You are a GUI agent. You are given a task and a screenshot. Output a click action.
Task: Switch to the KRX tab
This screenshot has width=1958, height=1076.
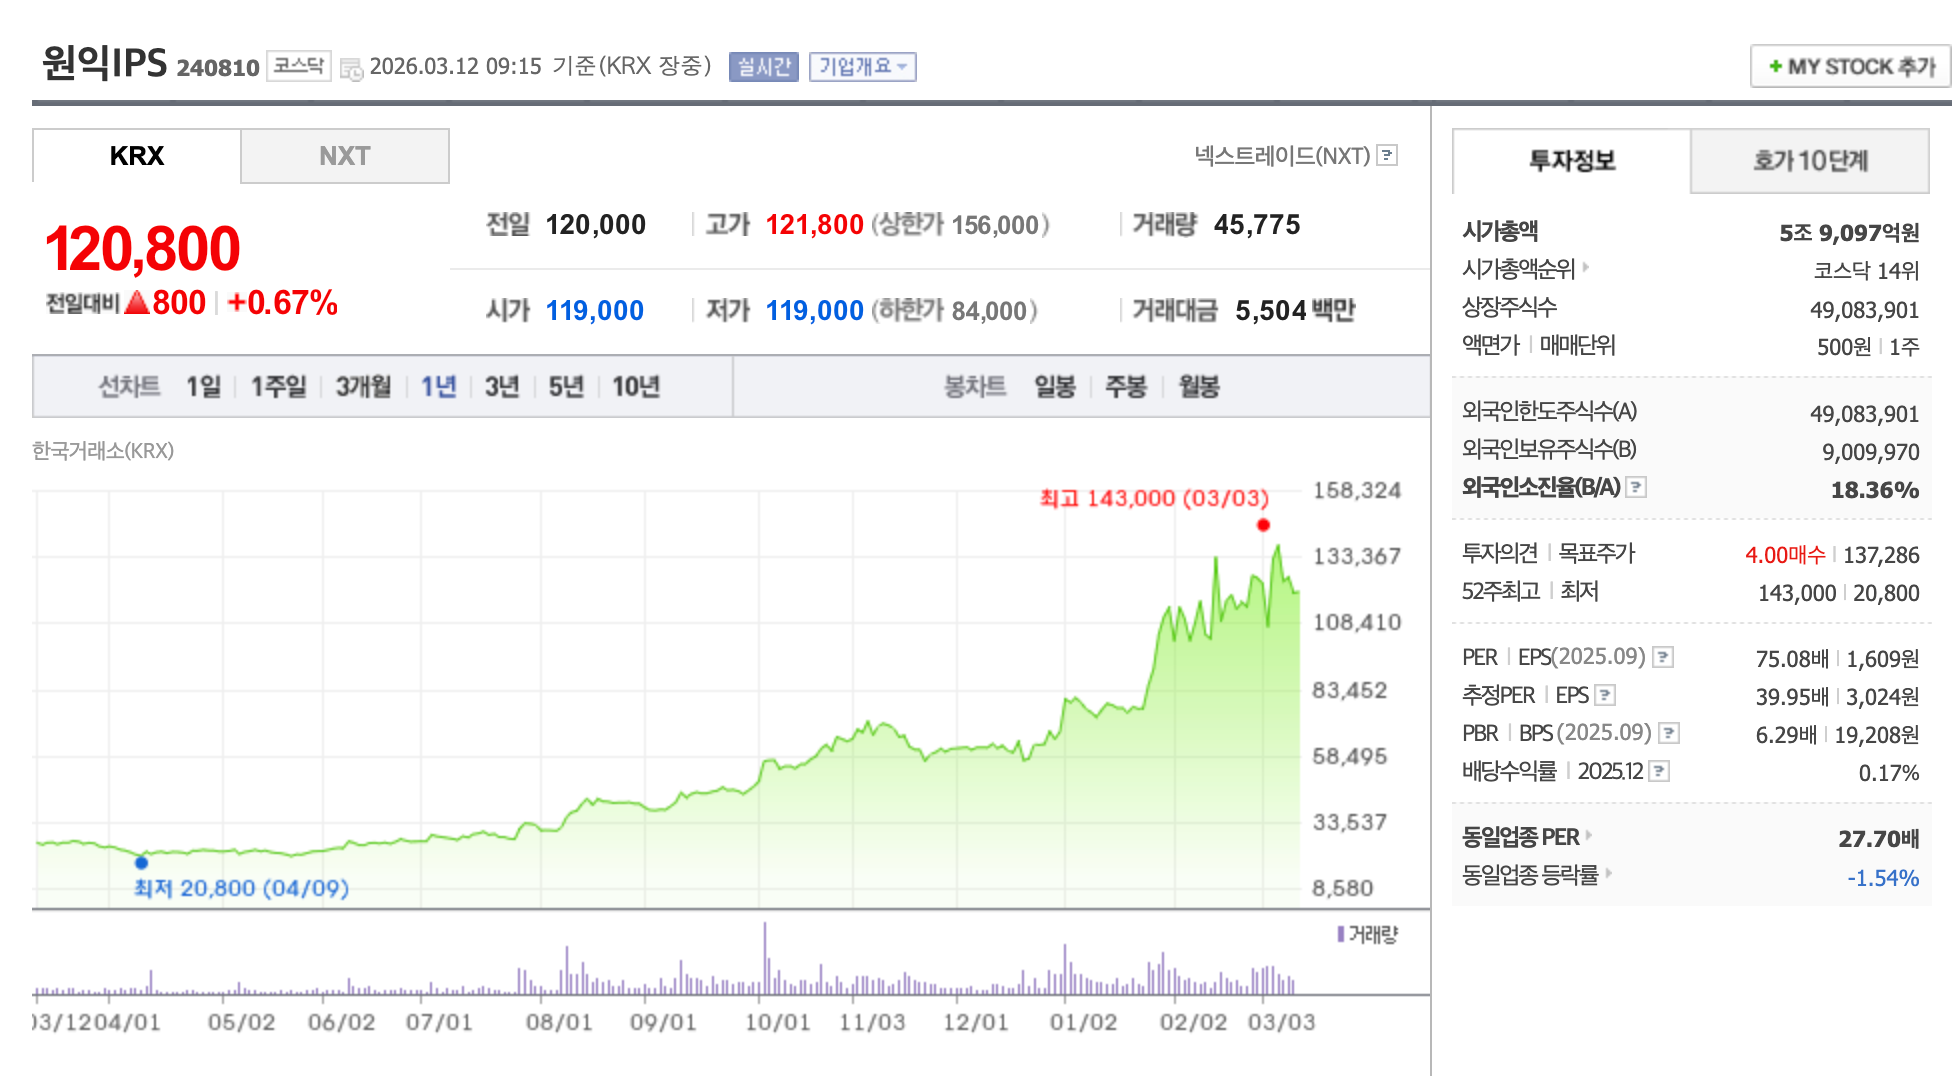(x=137, y=156)
